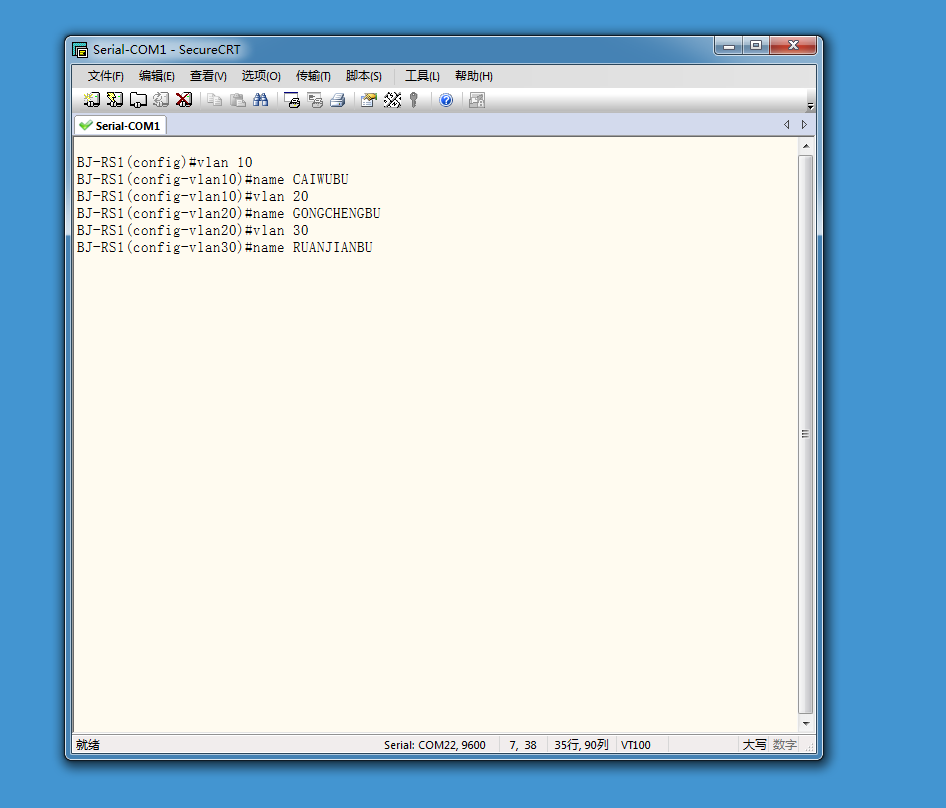Open the 查看(V) menu
The width and height of the screenshot is (946, 808).
click(208, 76)
